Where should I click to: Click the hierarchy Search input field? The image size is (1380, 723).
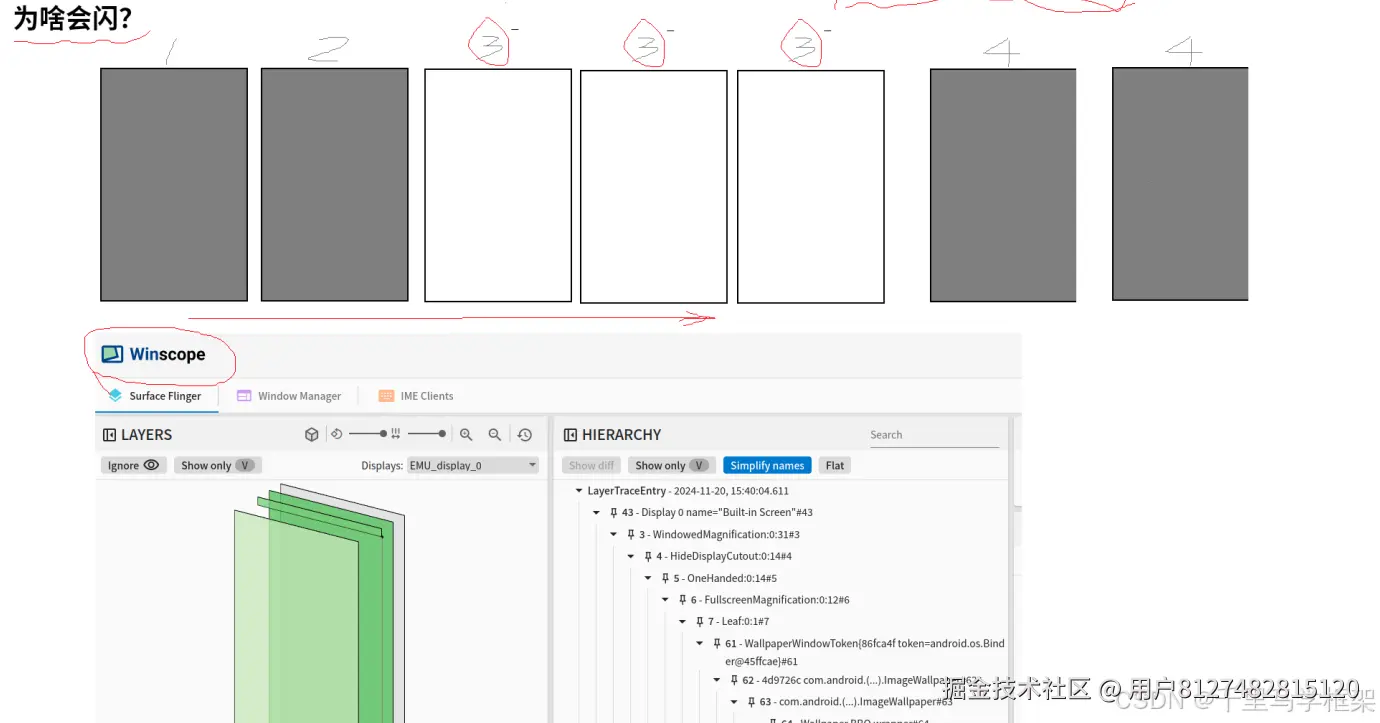[x=935, y=435]
